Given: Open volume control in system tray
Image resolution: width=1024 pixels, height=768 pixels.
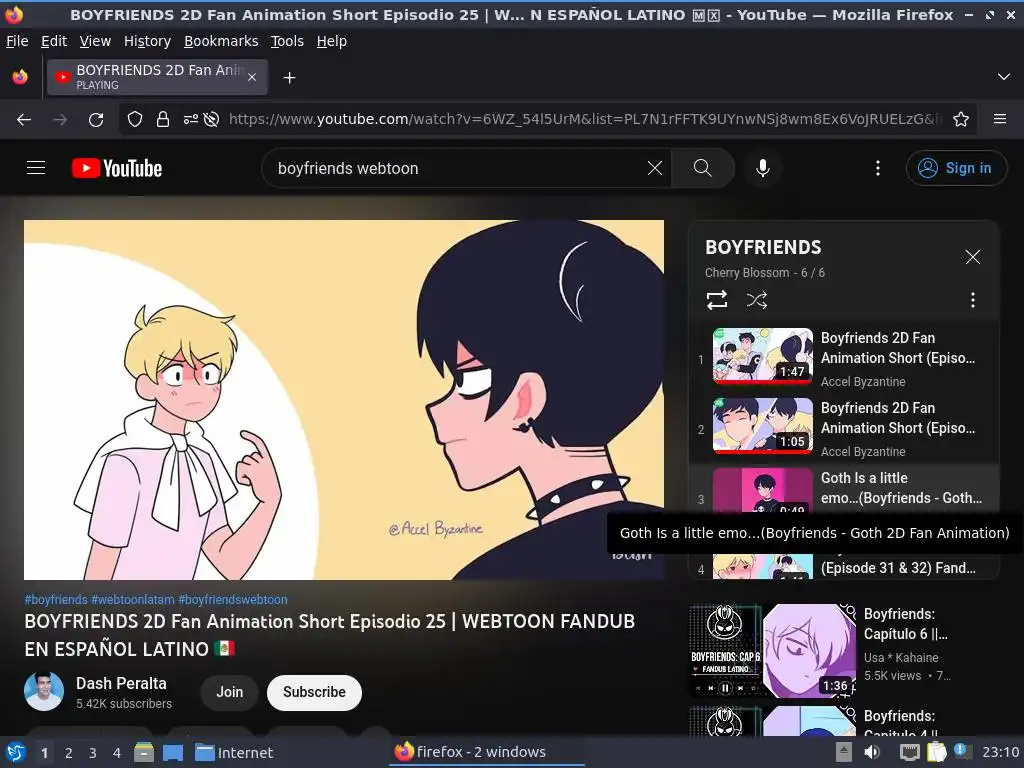Looking at the screenshot, I should tap(872, 752).
